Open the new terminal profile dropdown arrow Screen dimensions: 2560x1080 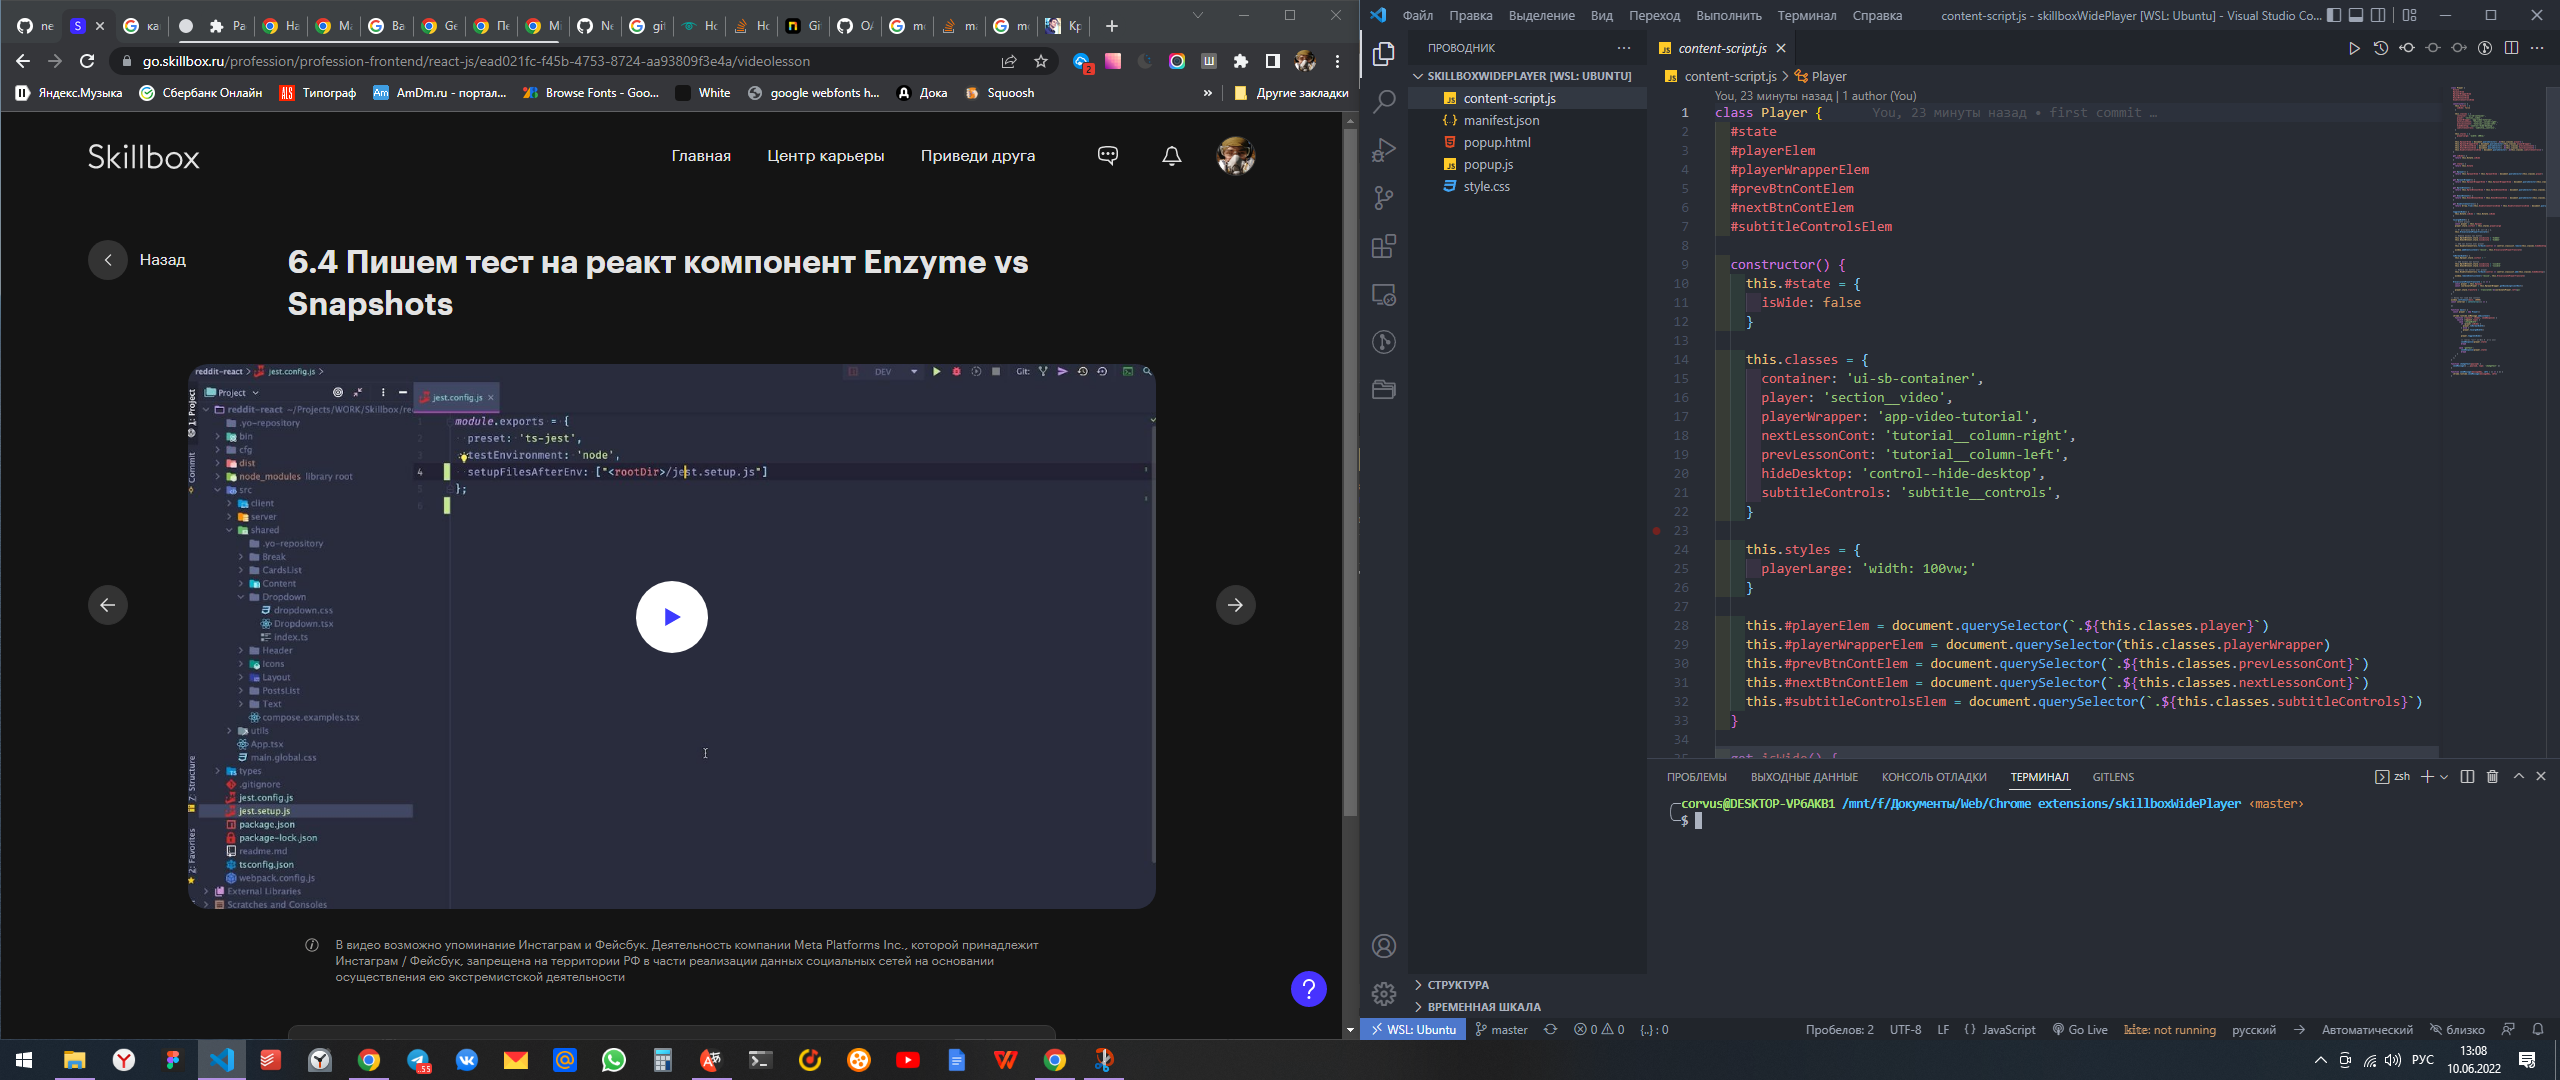[2444, 777]
